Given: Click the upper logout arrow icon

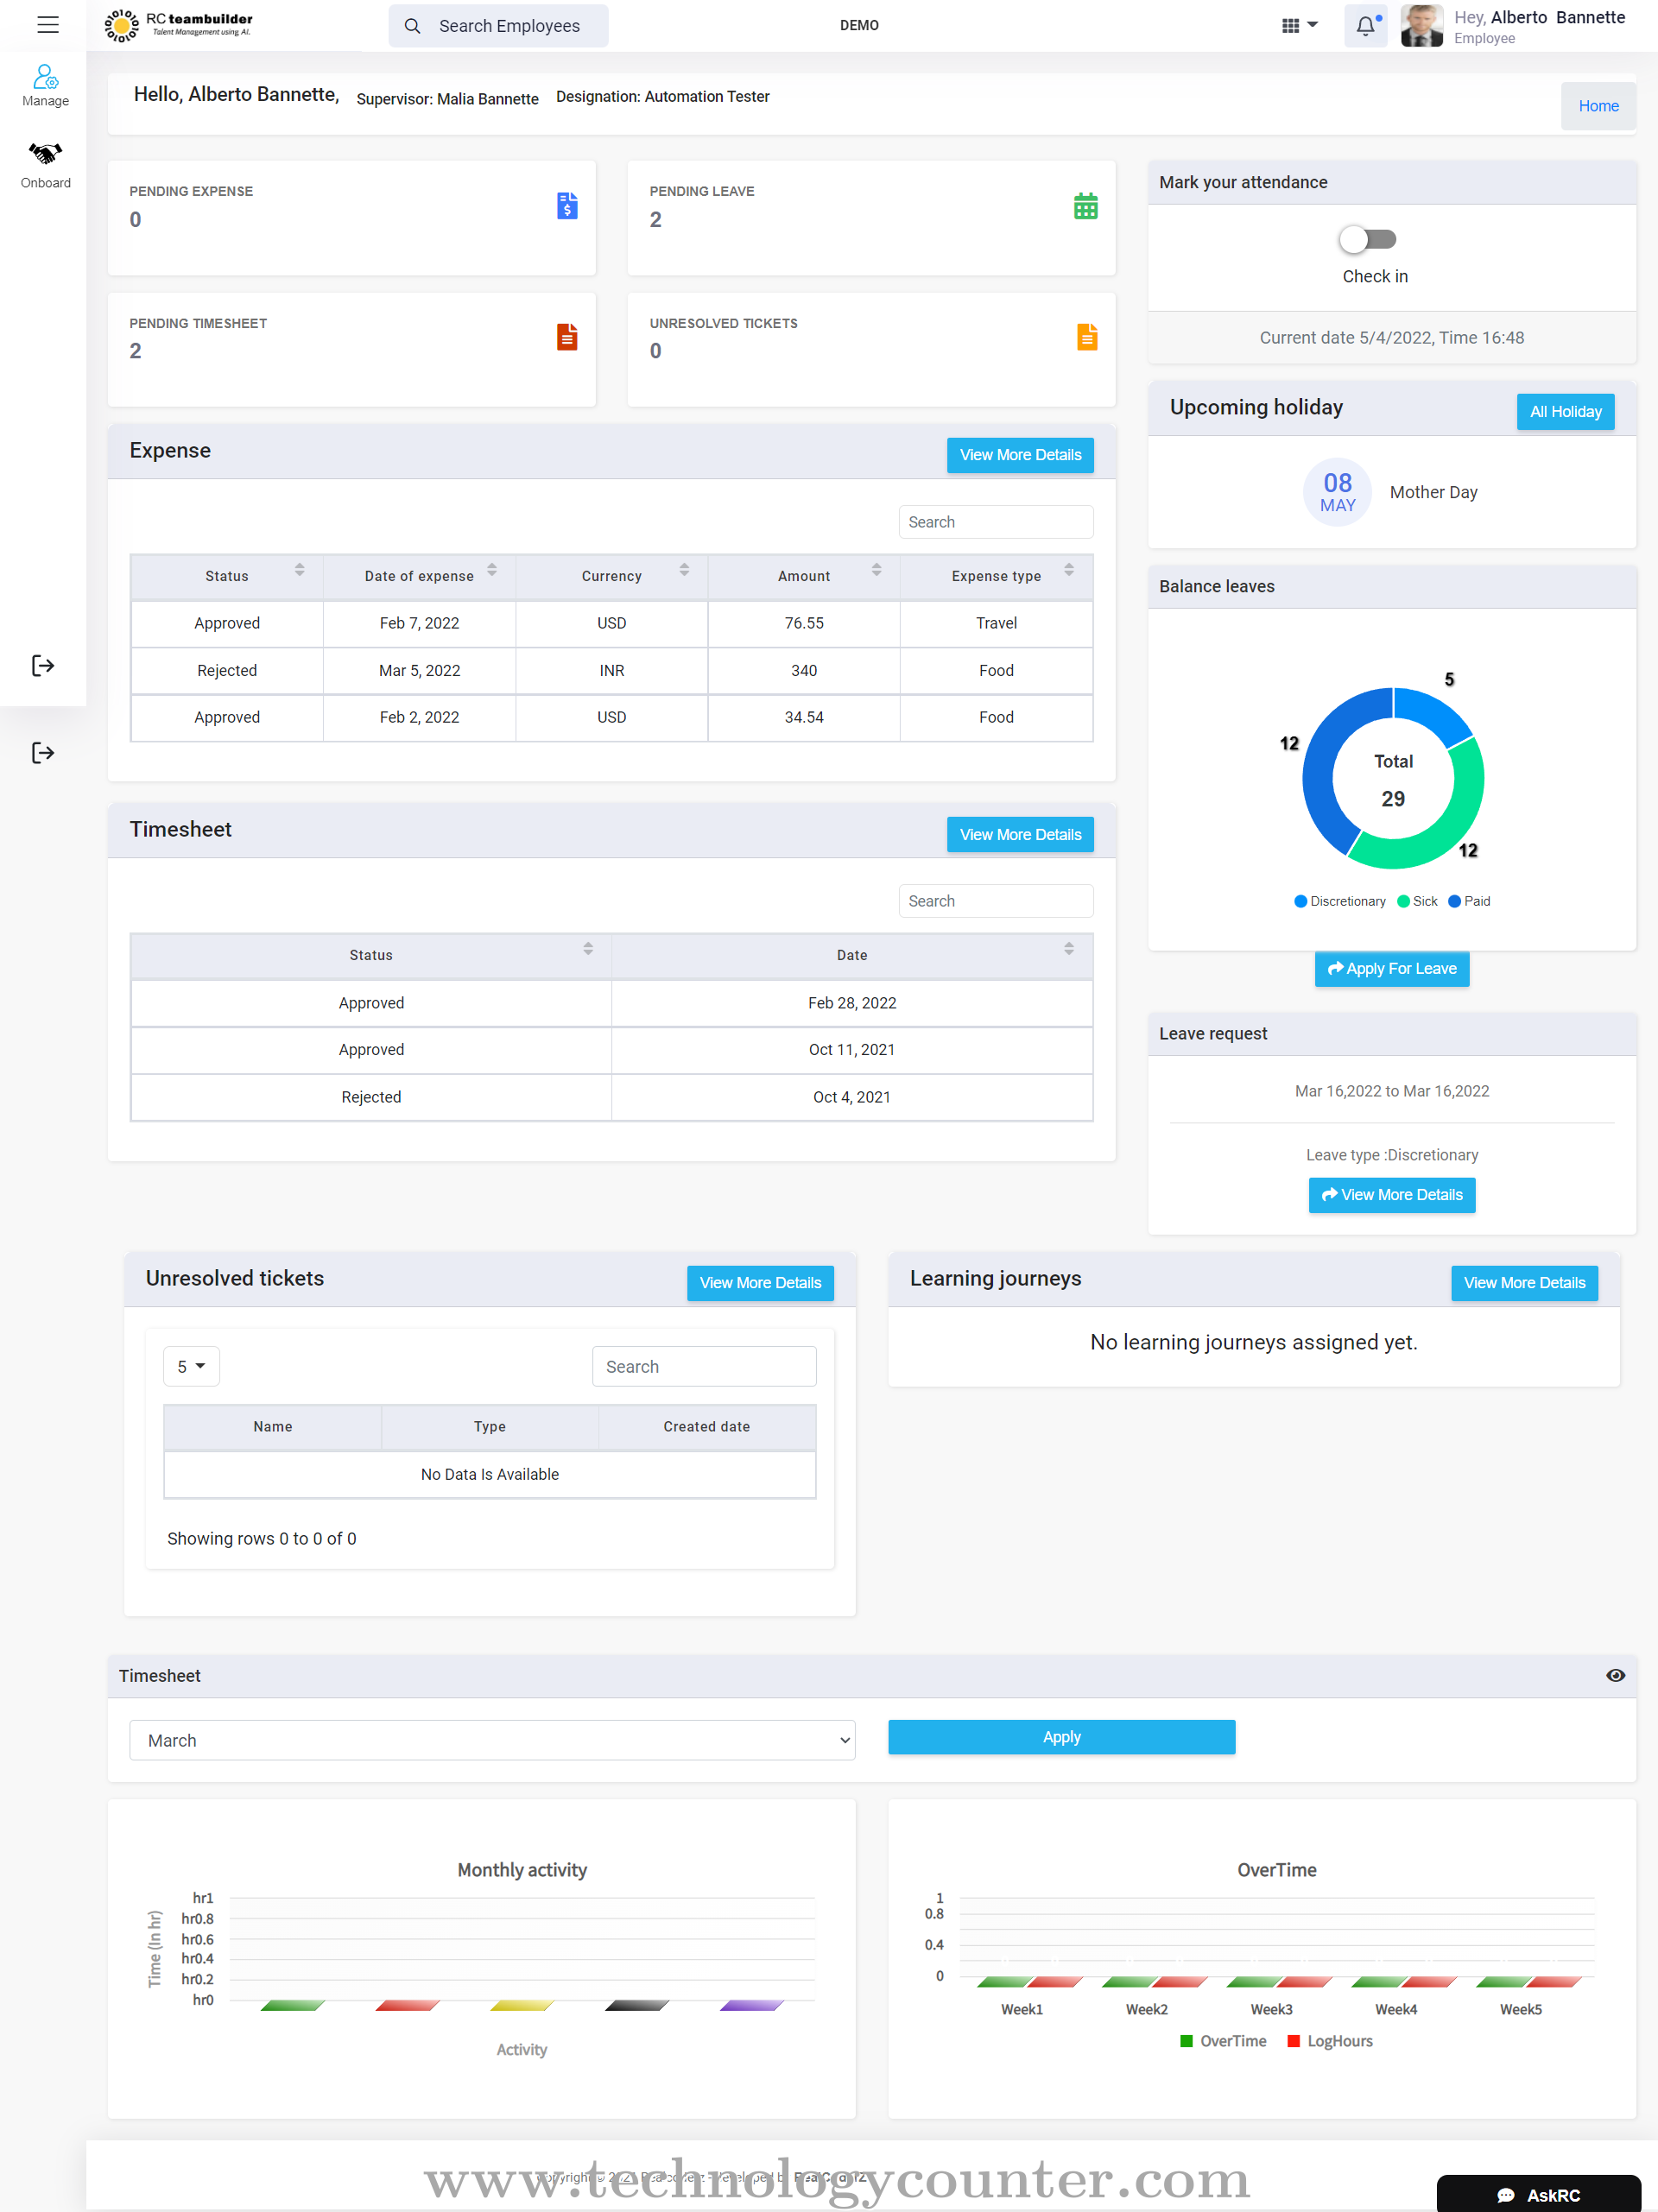Looking at the screenshot, I should click(x=43, y=666).
